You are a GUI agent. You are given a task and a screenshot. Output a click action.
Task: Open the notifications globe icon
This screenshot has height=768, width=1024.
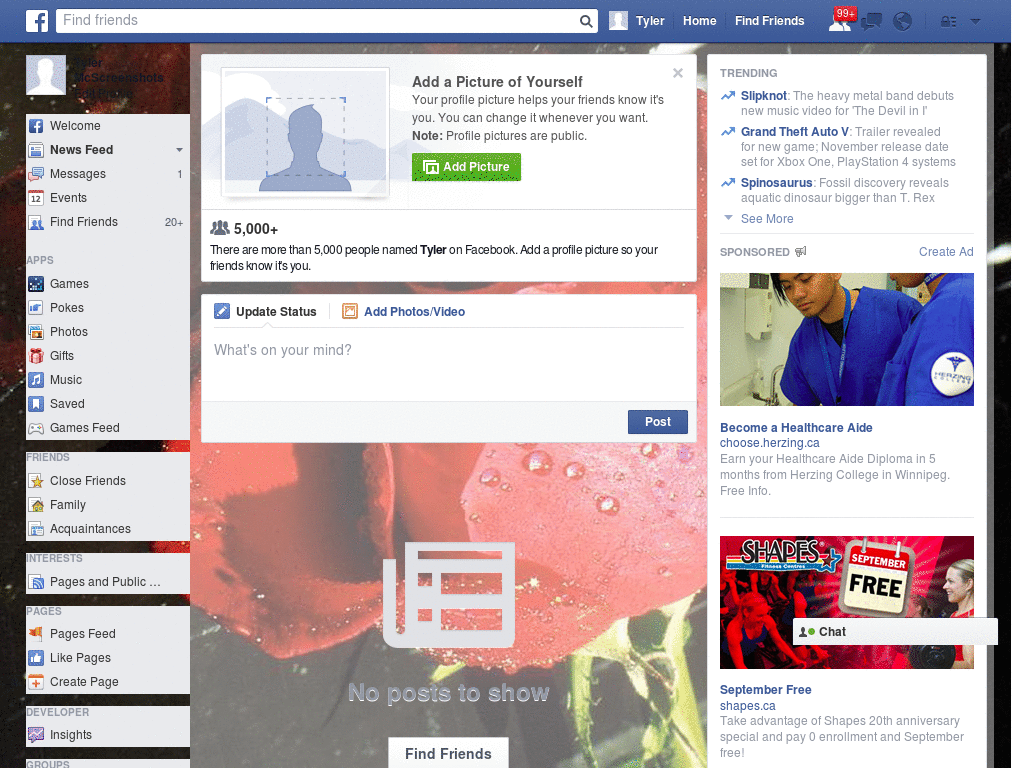click(x=903, y=22)
